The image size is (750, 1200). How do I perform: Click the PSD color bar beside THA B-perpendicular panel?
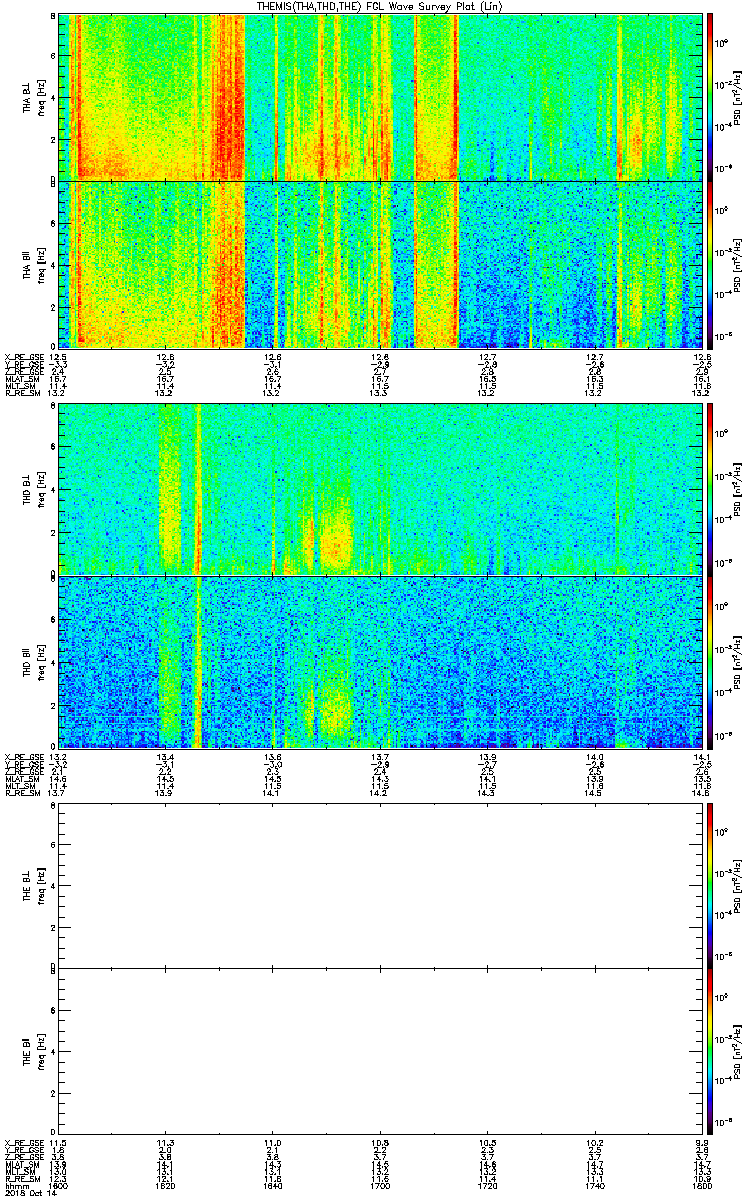[710, 97]
